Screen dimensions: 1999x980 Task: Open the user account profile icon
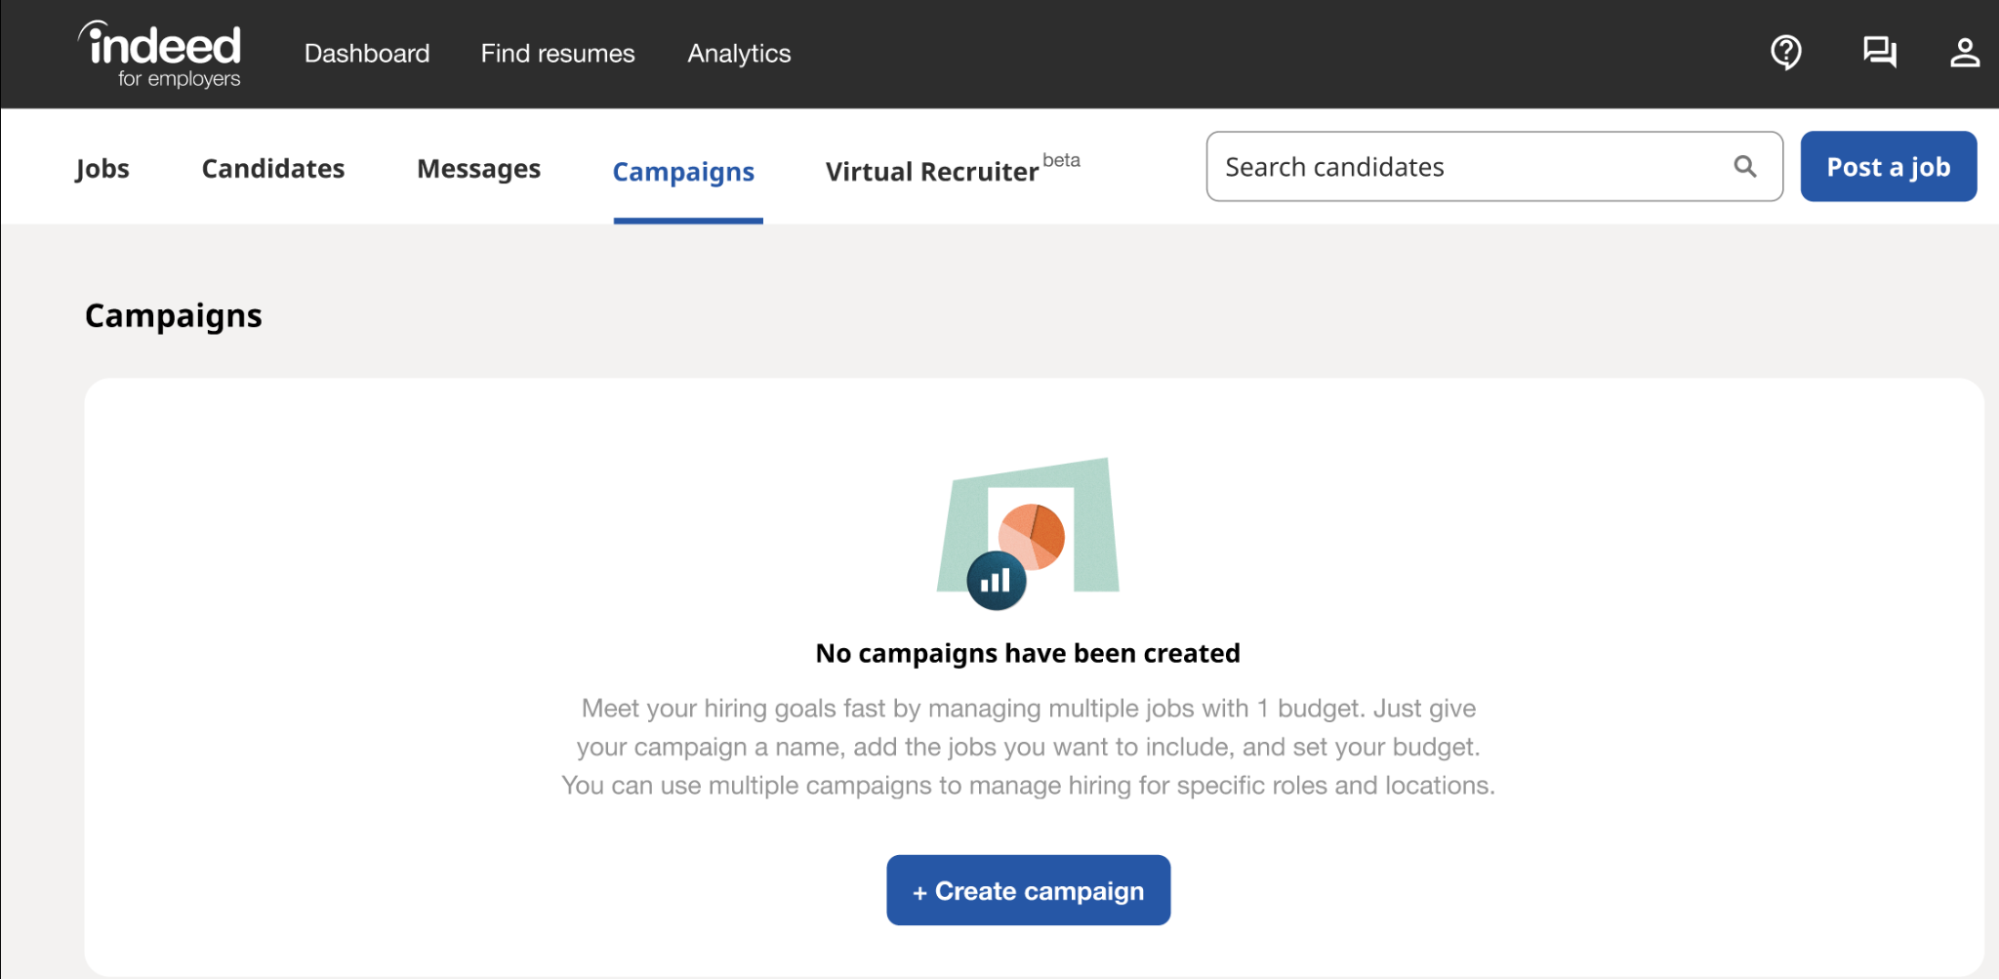(1964, 52)
